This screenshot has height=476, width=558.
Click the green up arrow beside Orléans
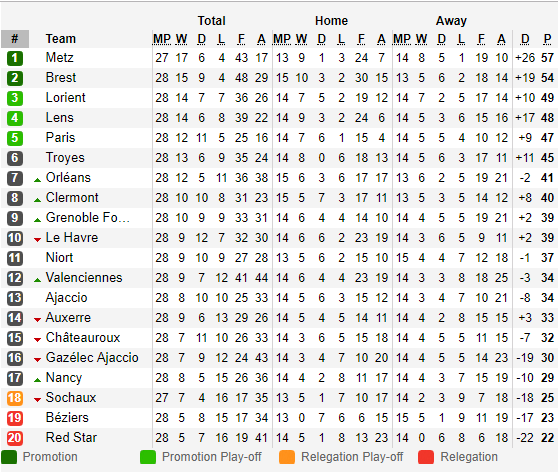click(x=37, y=180)
